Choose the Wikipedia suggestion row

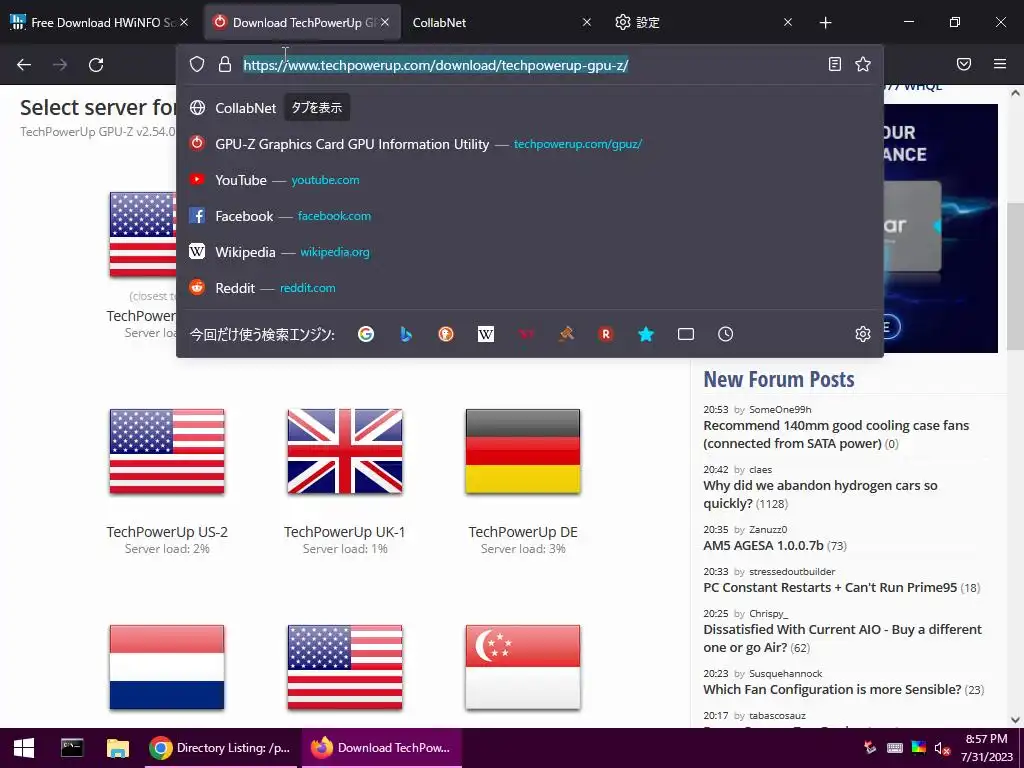coord(530,251)
